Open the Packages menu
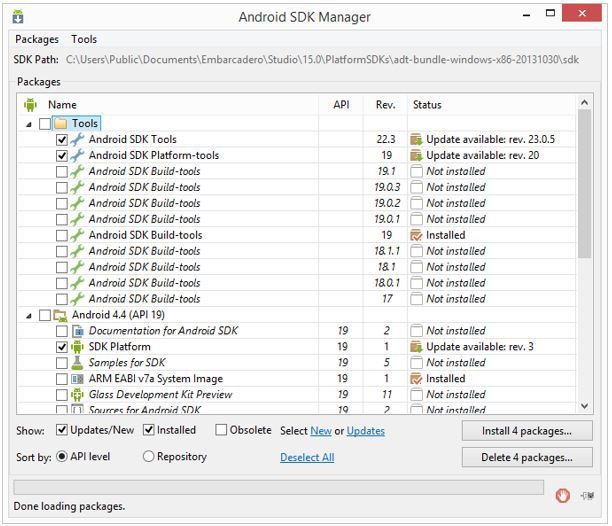612x526 pixels. click(37, 39)
